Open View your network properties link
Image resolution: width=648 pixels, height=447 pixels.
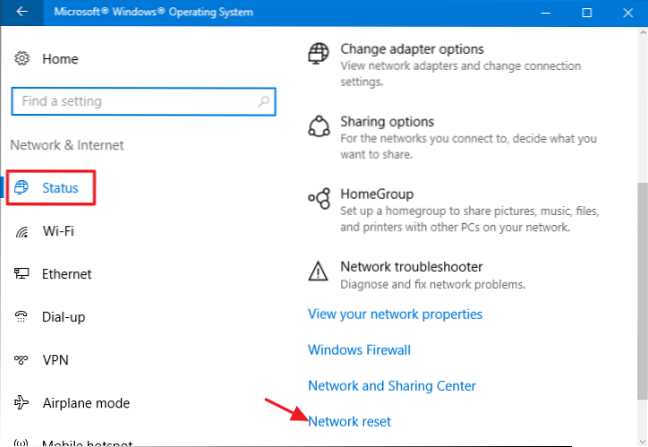[395, 314]
